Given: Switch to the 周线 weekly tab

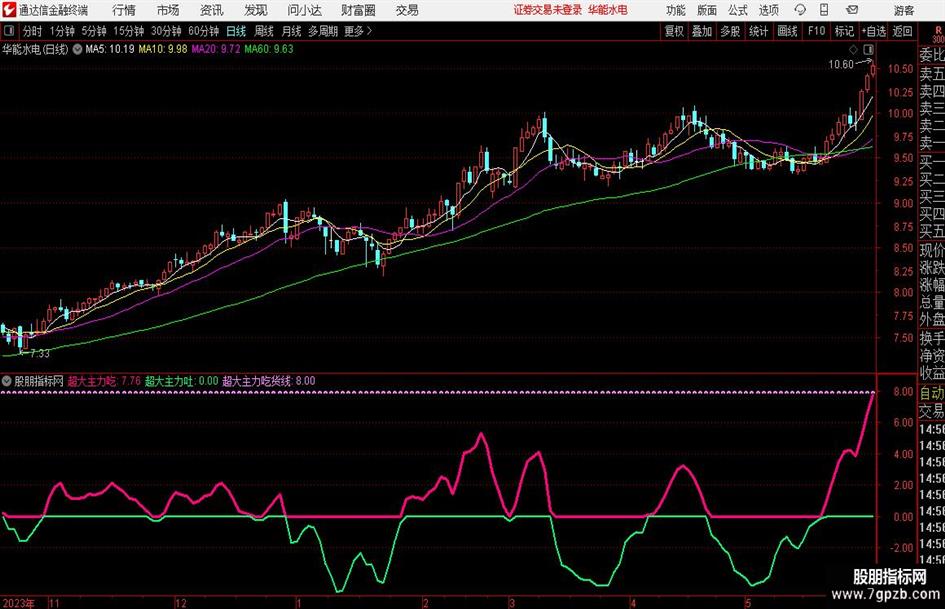Looking at the screenshot, I should (264, 31).
